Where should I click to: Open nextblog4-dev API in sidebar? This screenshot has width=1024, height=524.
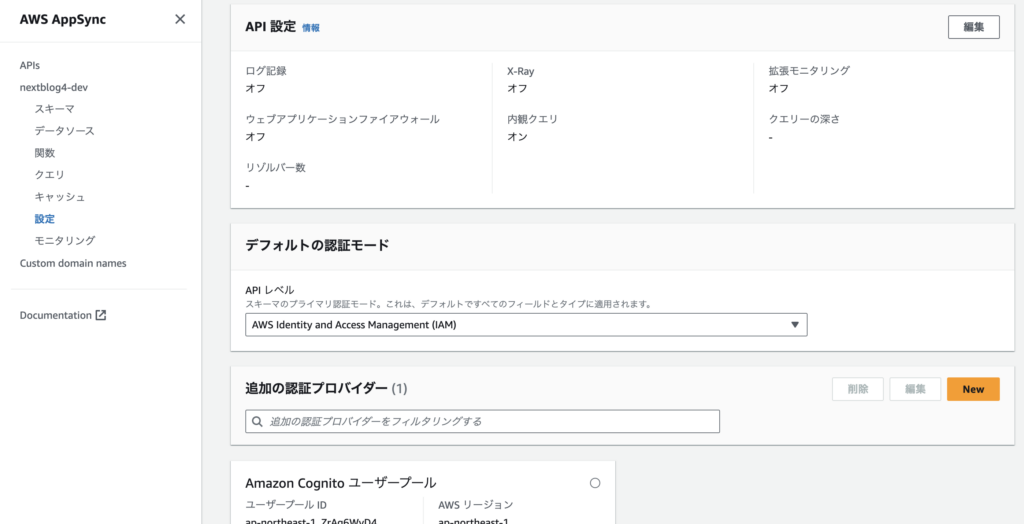coord(54,87)
